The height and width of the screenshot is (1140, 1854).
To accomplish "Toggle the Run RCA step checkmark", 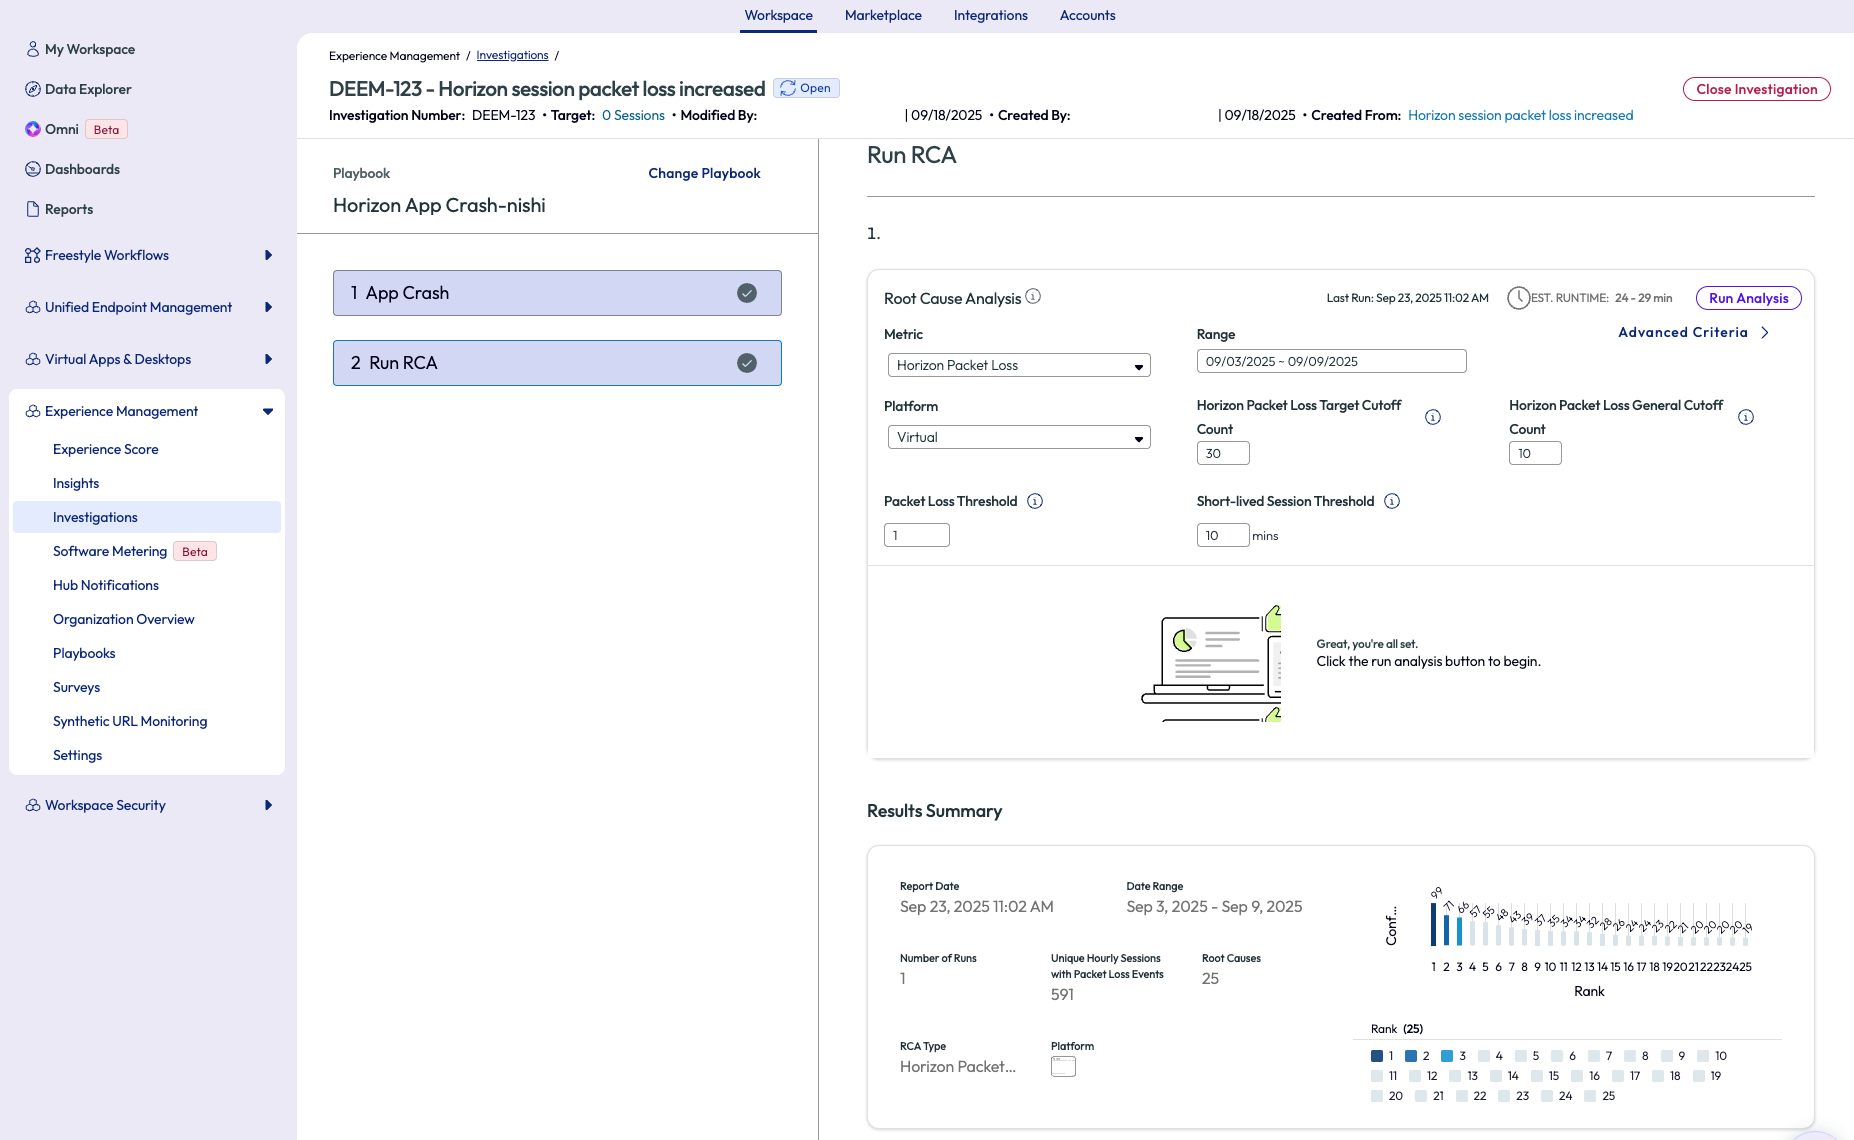I will coord(747,363).
